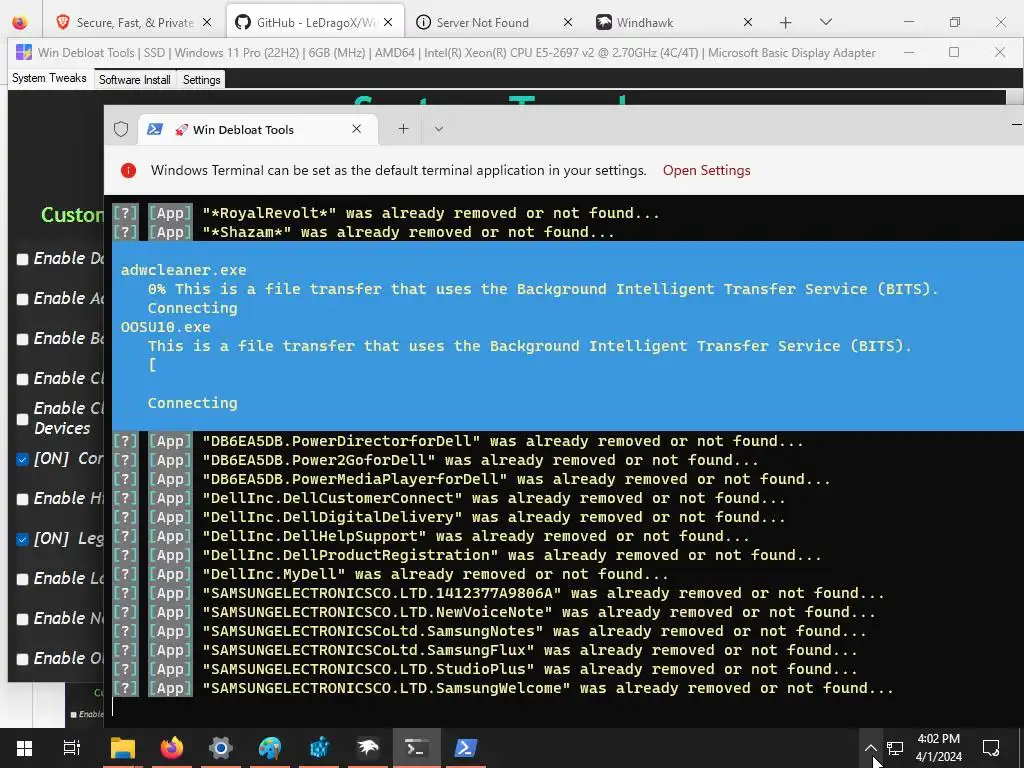Switch to GitHub - LeDragoX browser tab
The width and height of the screenshot is (1024, 768).
click(315, 22)
